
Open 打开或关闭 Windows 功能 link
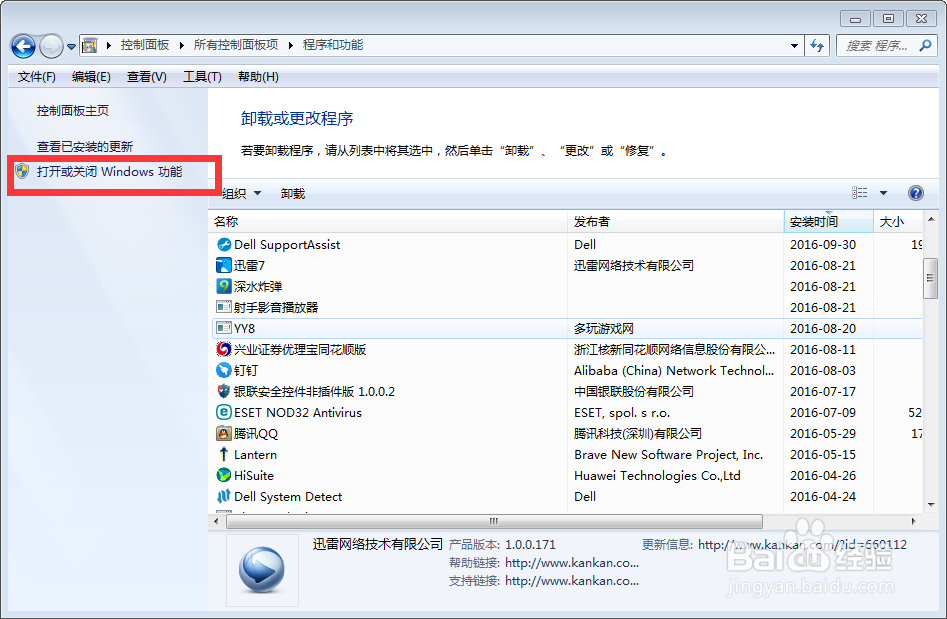click(109, 172)
